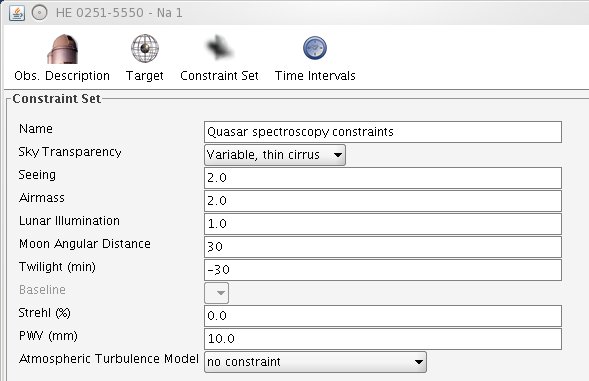
Task: Click the Moon Angular Distance label
Action: point(85,244)
